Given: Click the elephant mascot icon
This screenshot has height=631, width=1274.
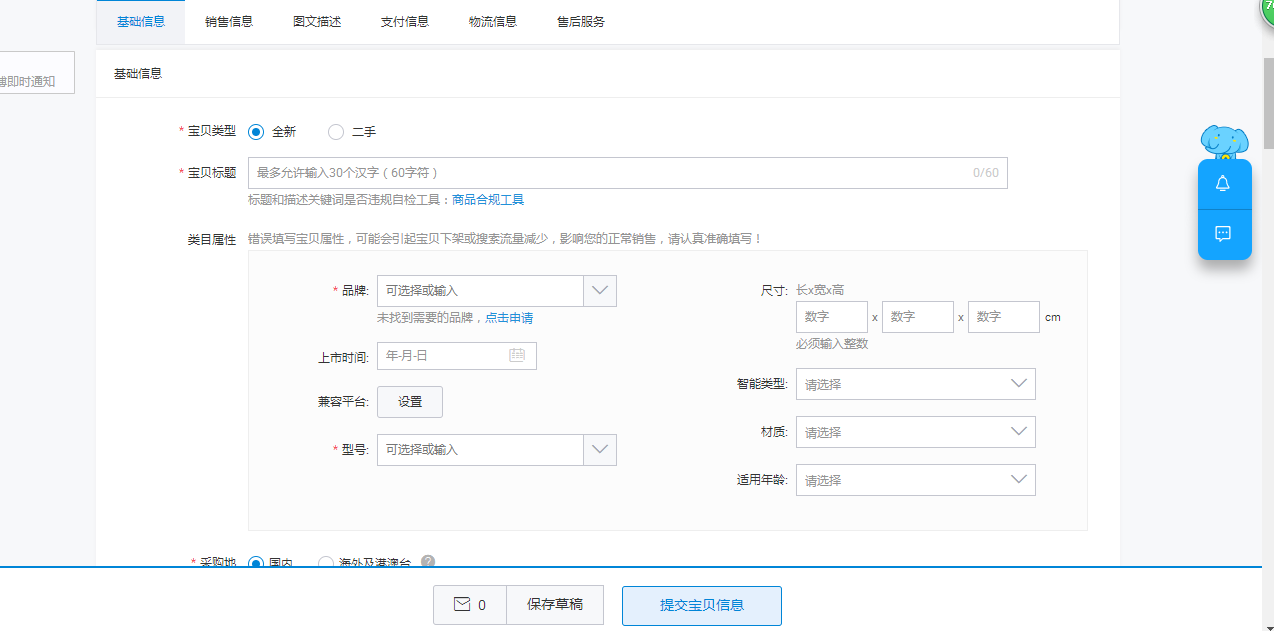Looking at the screenshot, I should tap(1224, 142).
